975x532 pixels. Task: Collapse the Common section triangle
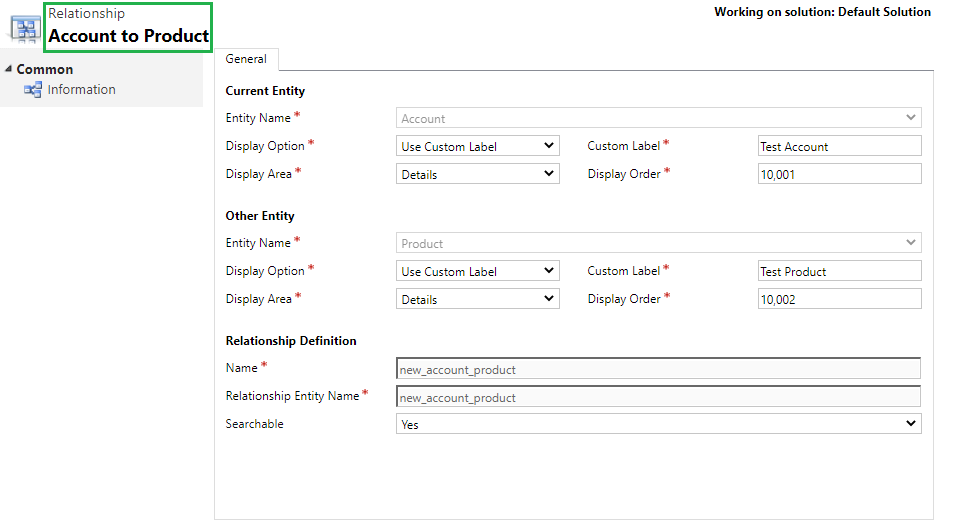8,69
